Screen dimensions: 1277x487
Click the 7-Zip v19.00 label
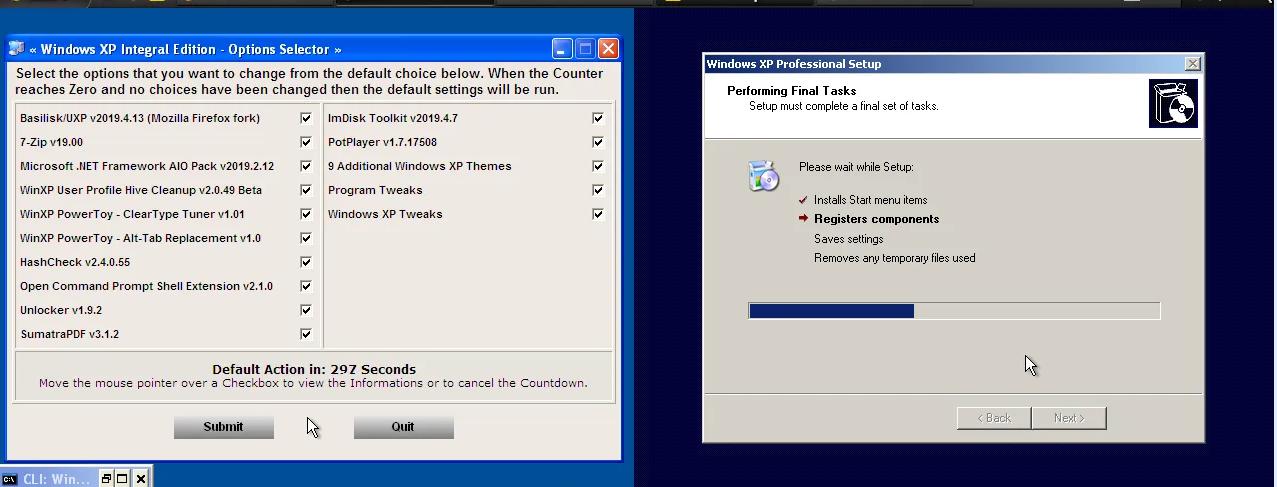click(x=51, y=142)
